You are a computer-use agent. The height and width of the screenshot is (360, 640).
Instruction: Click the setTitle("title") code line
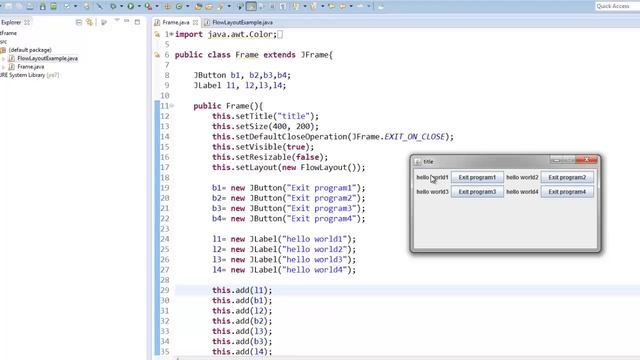click(x=265, y=116)
